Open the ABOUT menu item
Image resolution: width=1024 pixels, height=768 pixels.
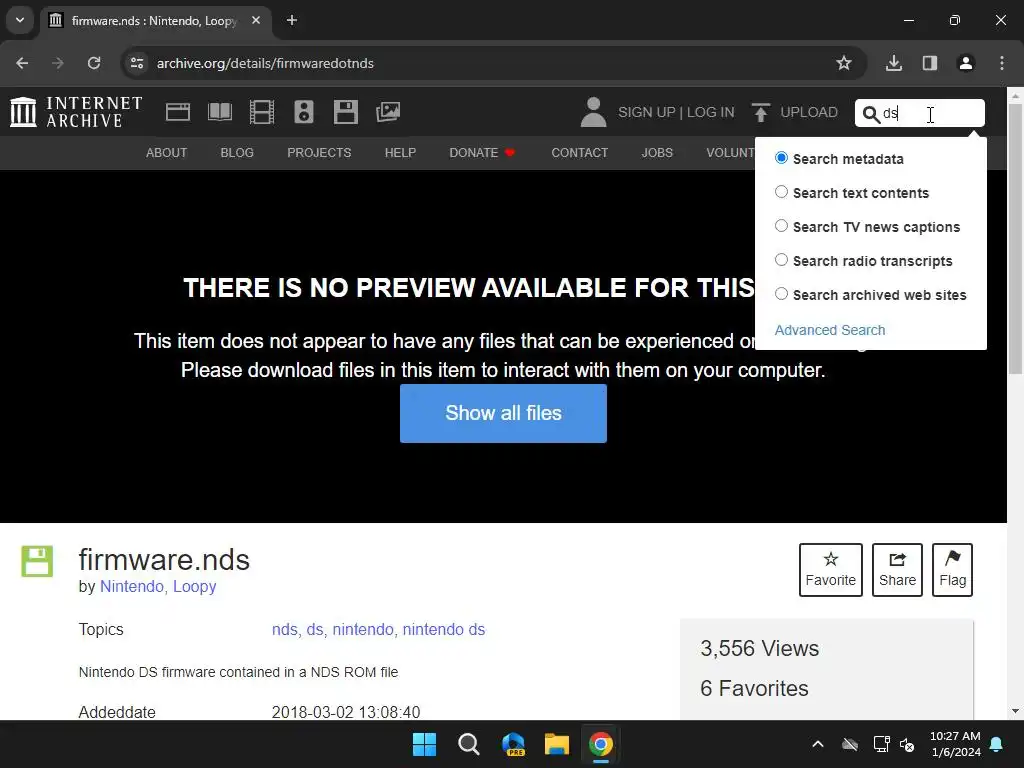(167, 153)
